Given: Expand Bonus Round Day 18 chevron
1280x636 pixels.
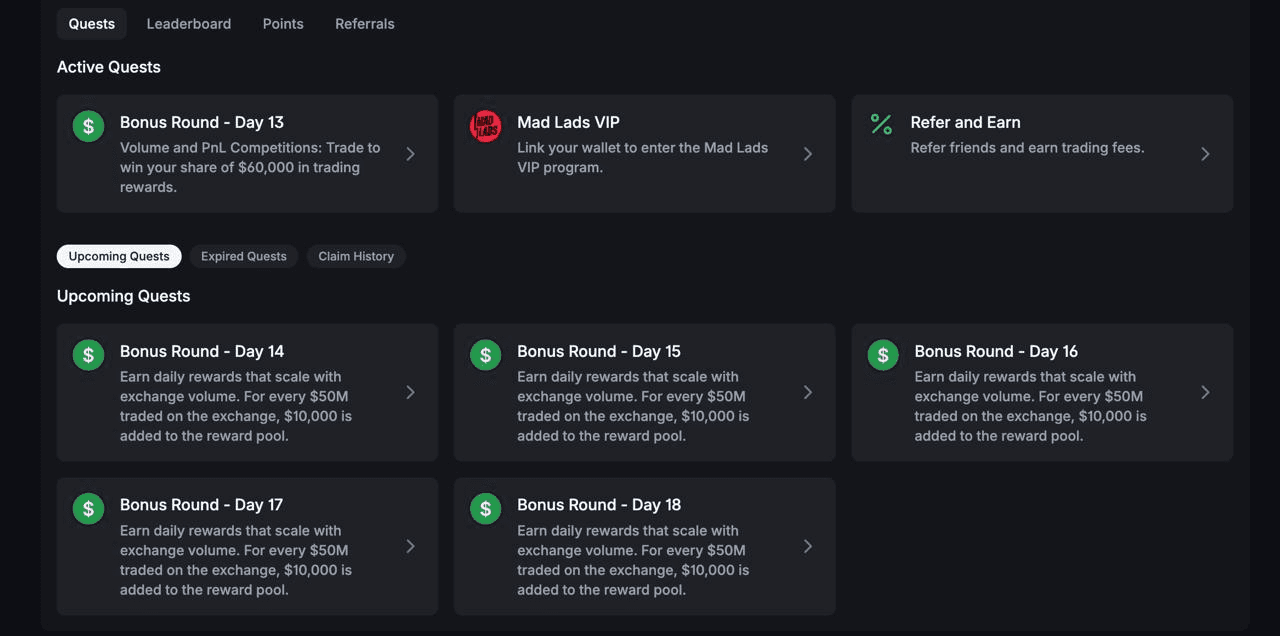Looking at the screenshot, I should click(808, 546).
